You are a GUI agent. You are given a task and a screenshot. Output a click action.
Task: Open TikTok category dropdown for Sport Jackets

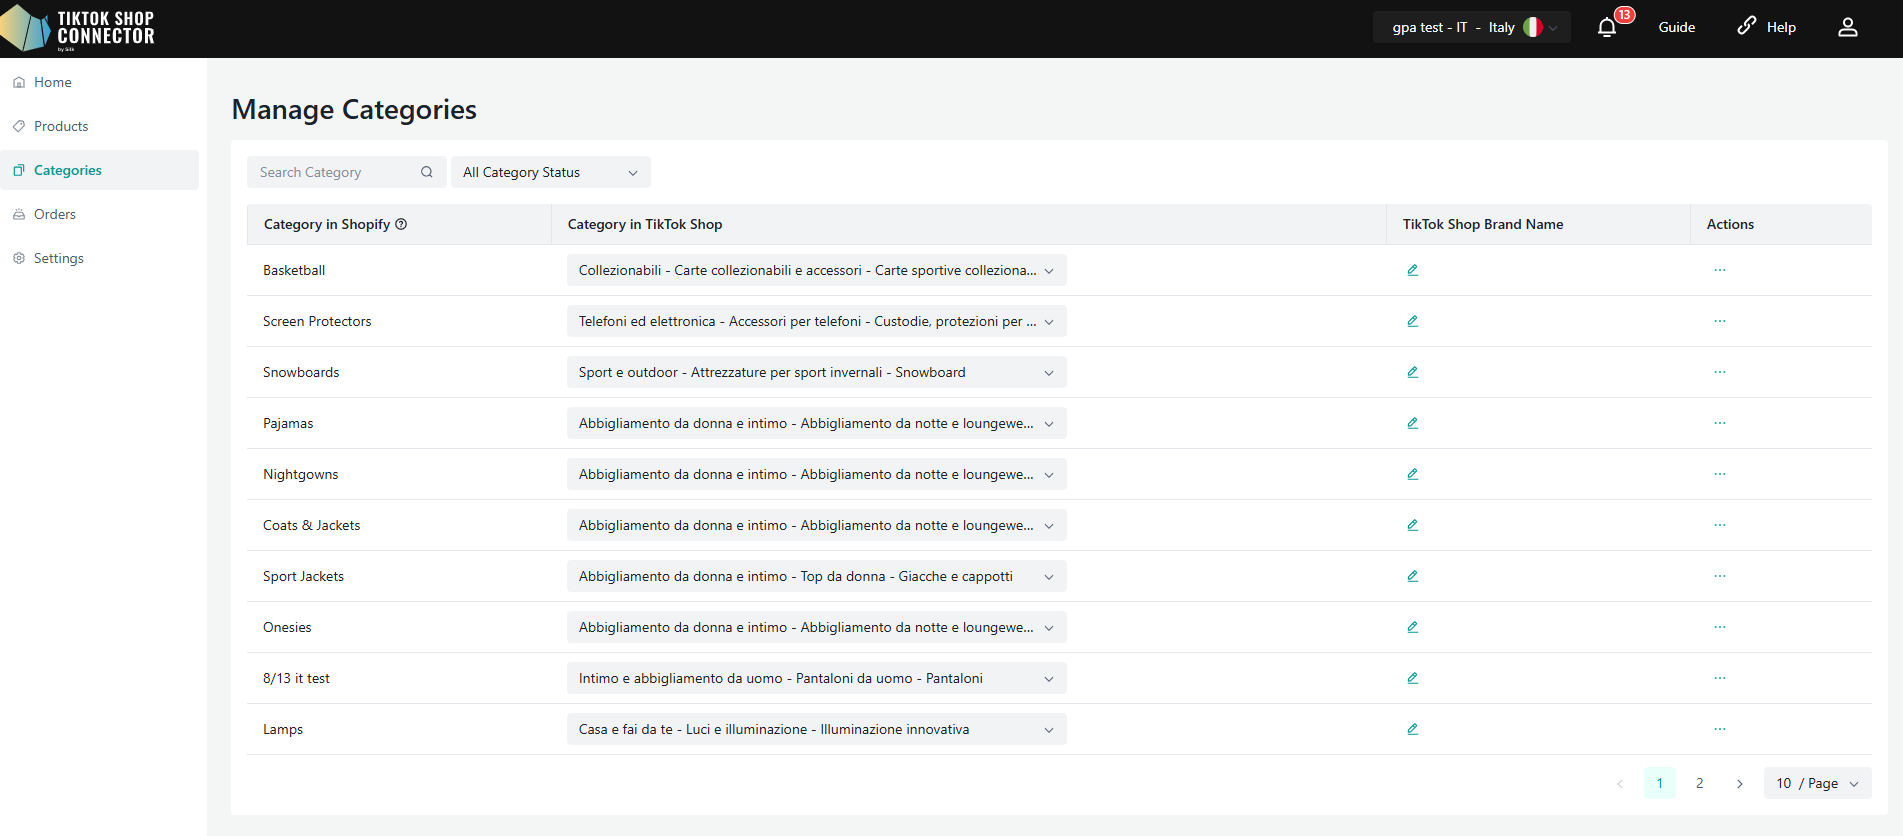817,576
